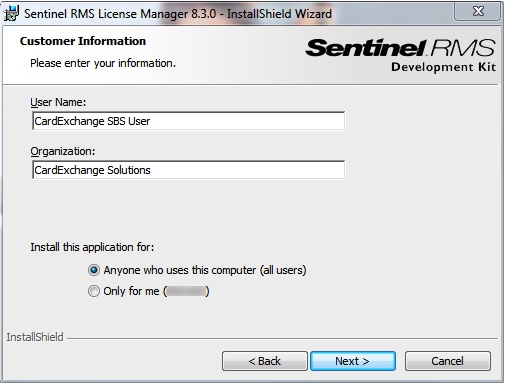Click "Install this application for:" text
The image size is (505, 383).
tap(92, 247)
